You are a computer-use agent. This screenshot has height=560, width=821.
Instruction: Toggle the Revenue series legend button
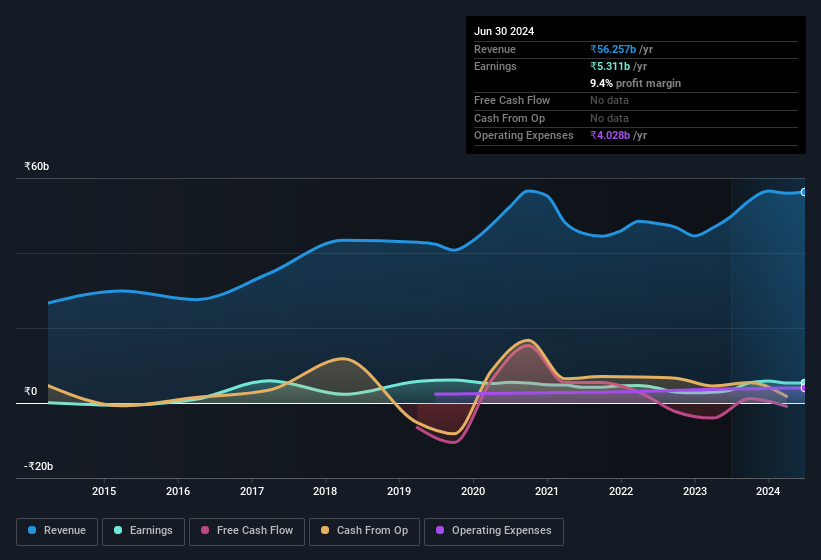(57, 531)
